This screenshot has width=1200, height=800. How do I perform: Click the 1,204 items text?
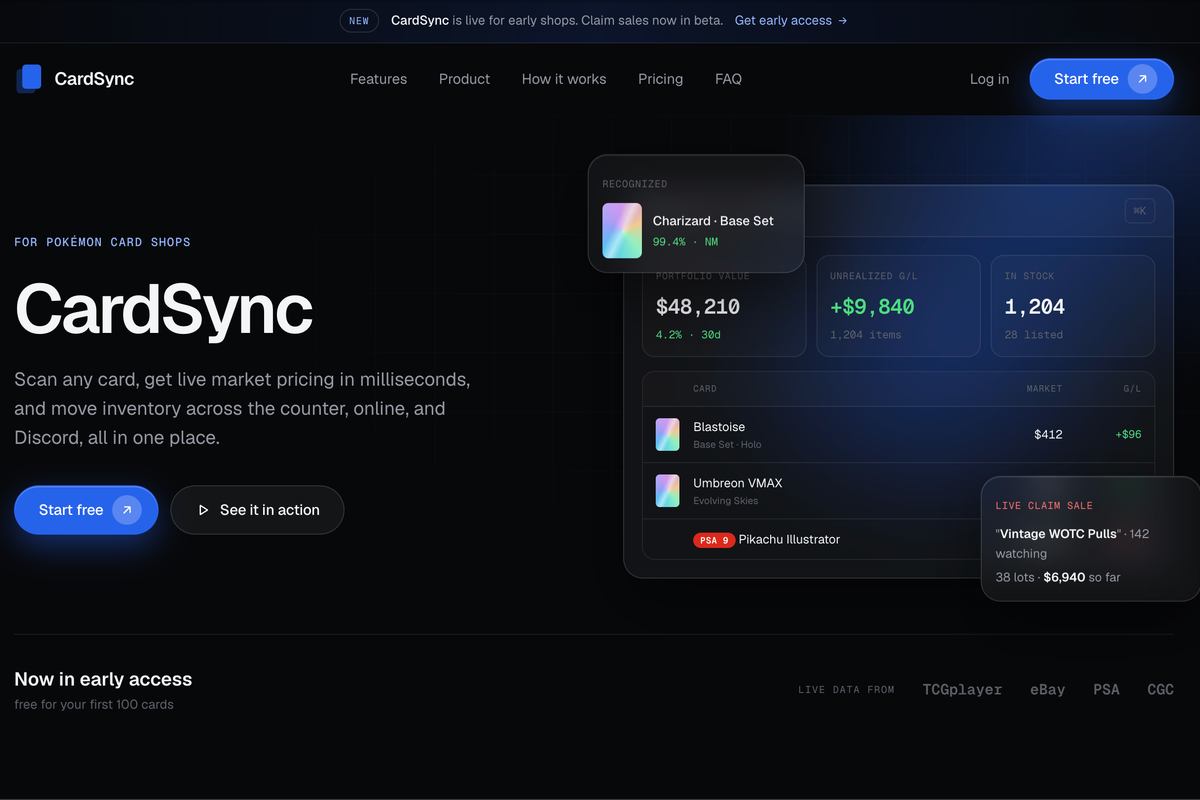point(865,335)
